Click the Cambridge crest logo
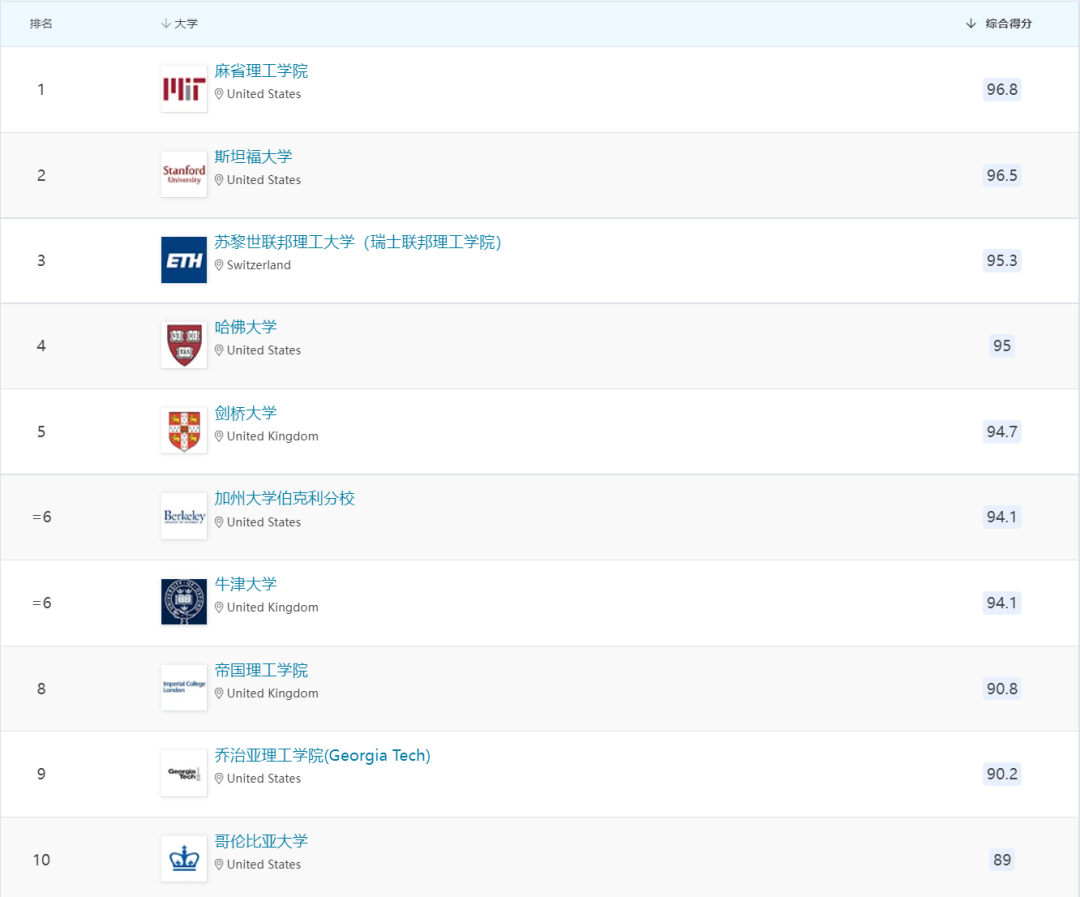This screenshot has height=897, width=1080. [x=184, y=431]
